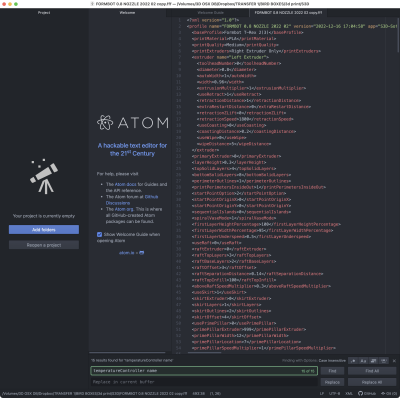Click the printQuality Medium line
Viewport: 400px width, 398px height.
235,45
